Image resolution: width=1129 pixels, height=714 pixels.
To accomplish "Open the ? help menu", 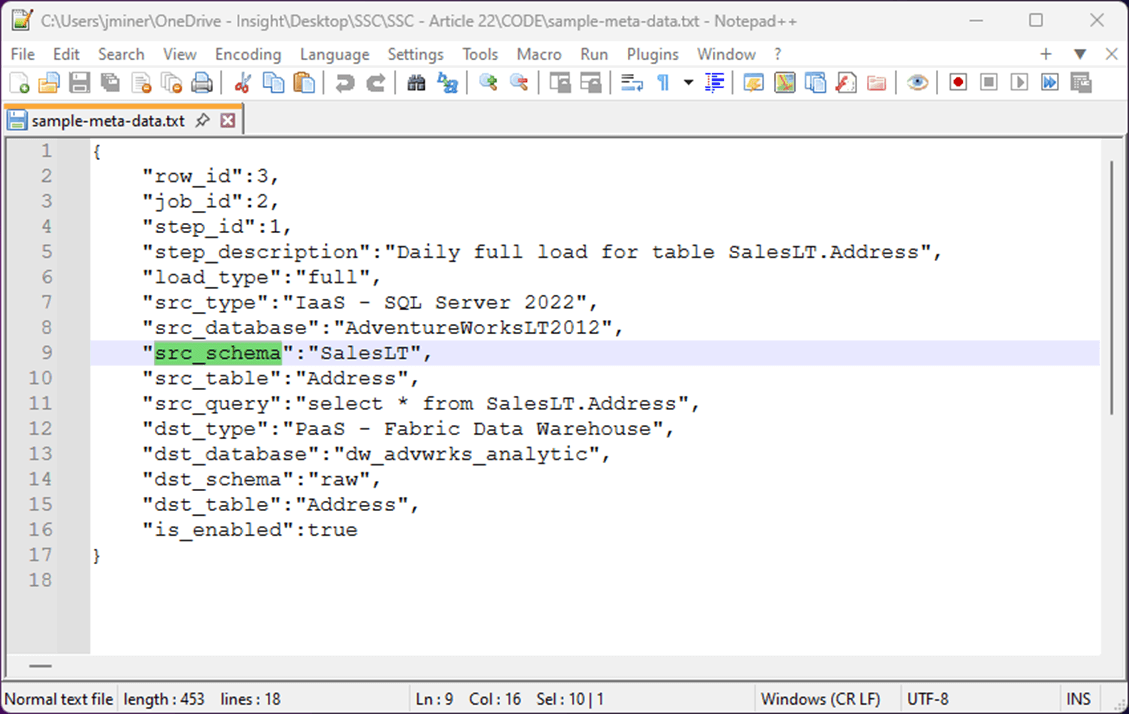I will tap(778, 55).
